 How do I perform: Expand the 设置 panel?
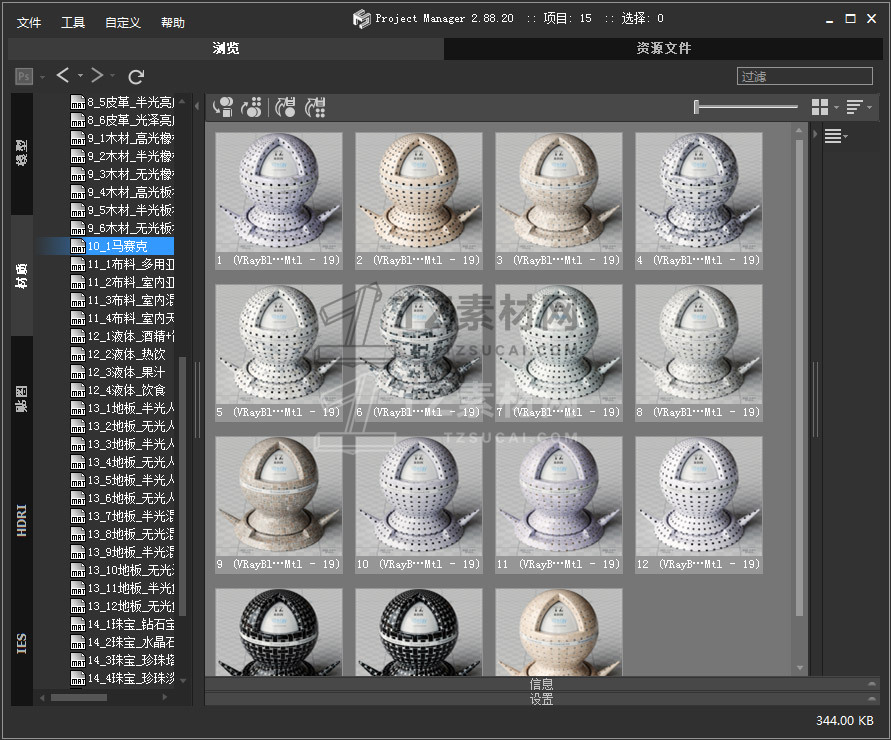pos(541,700)
